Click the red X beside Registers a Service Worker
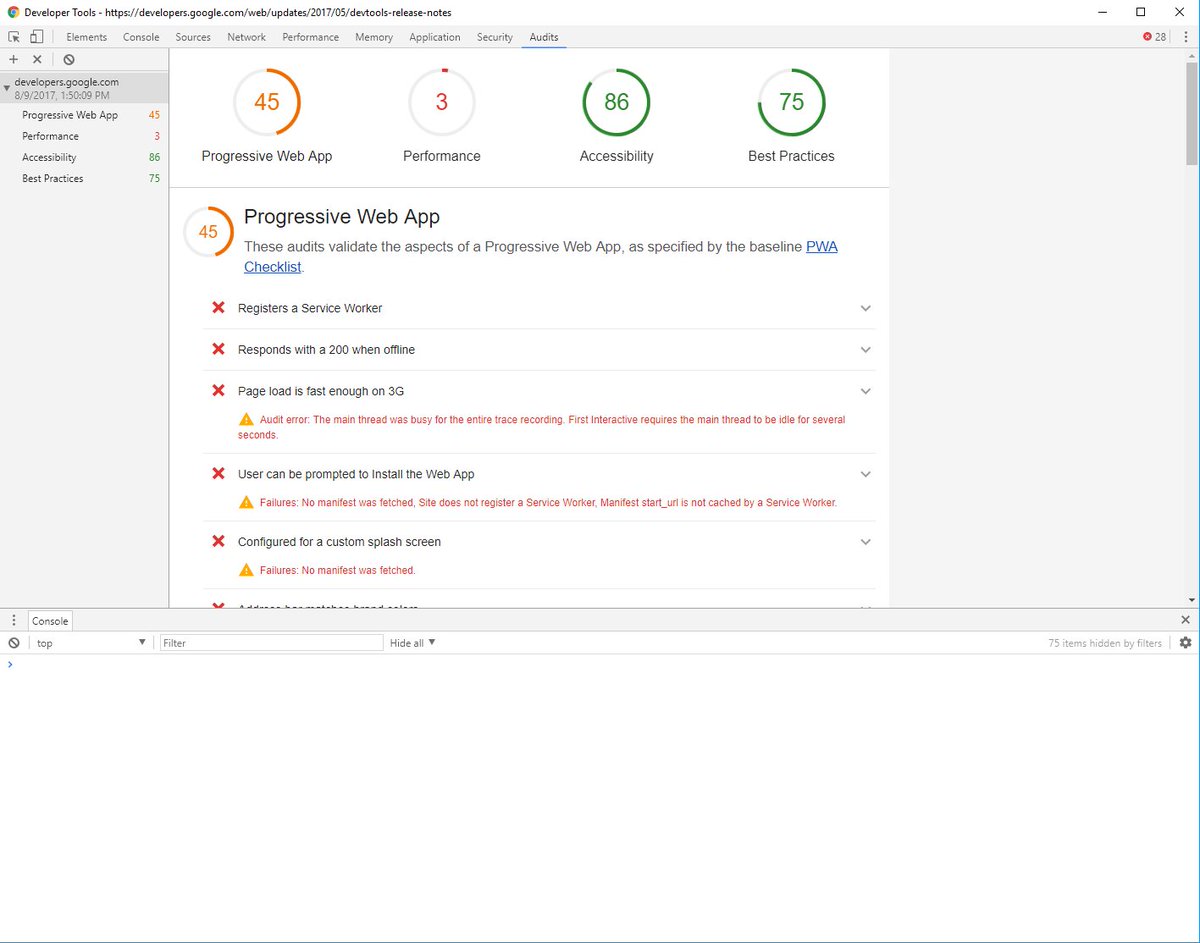The width and height of the screenshot is (1200, 943). pos(218,308)
